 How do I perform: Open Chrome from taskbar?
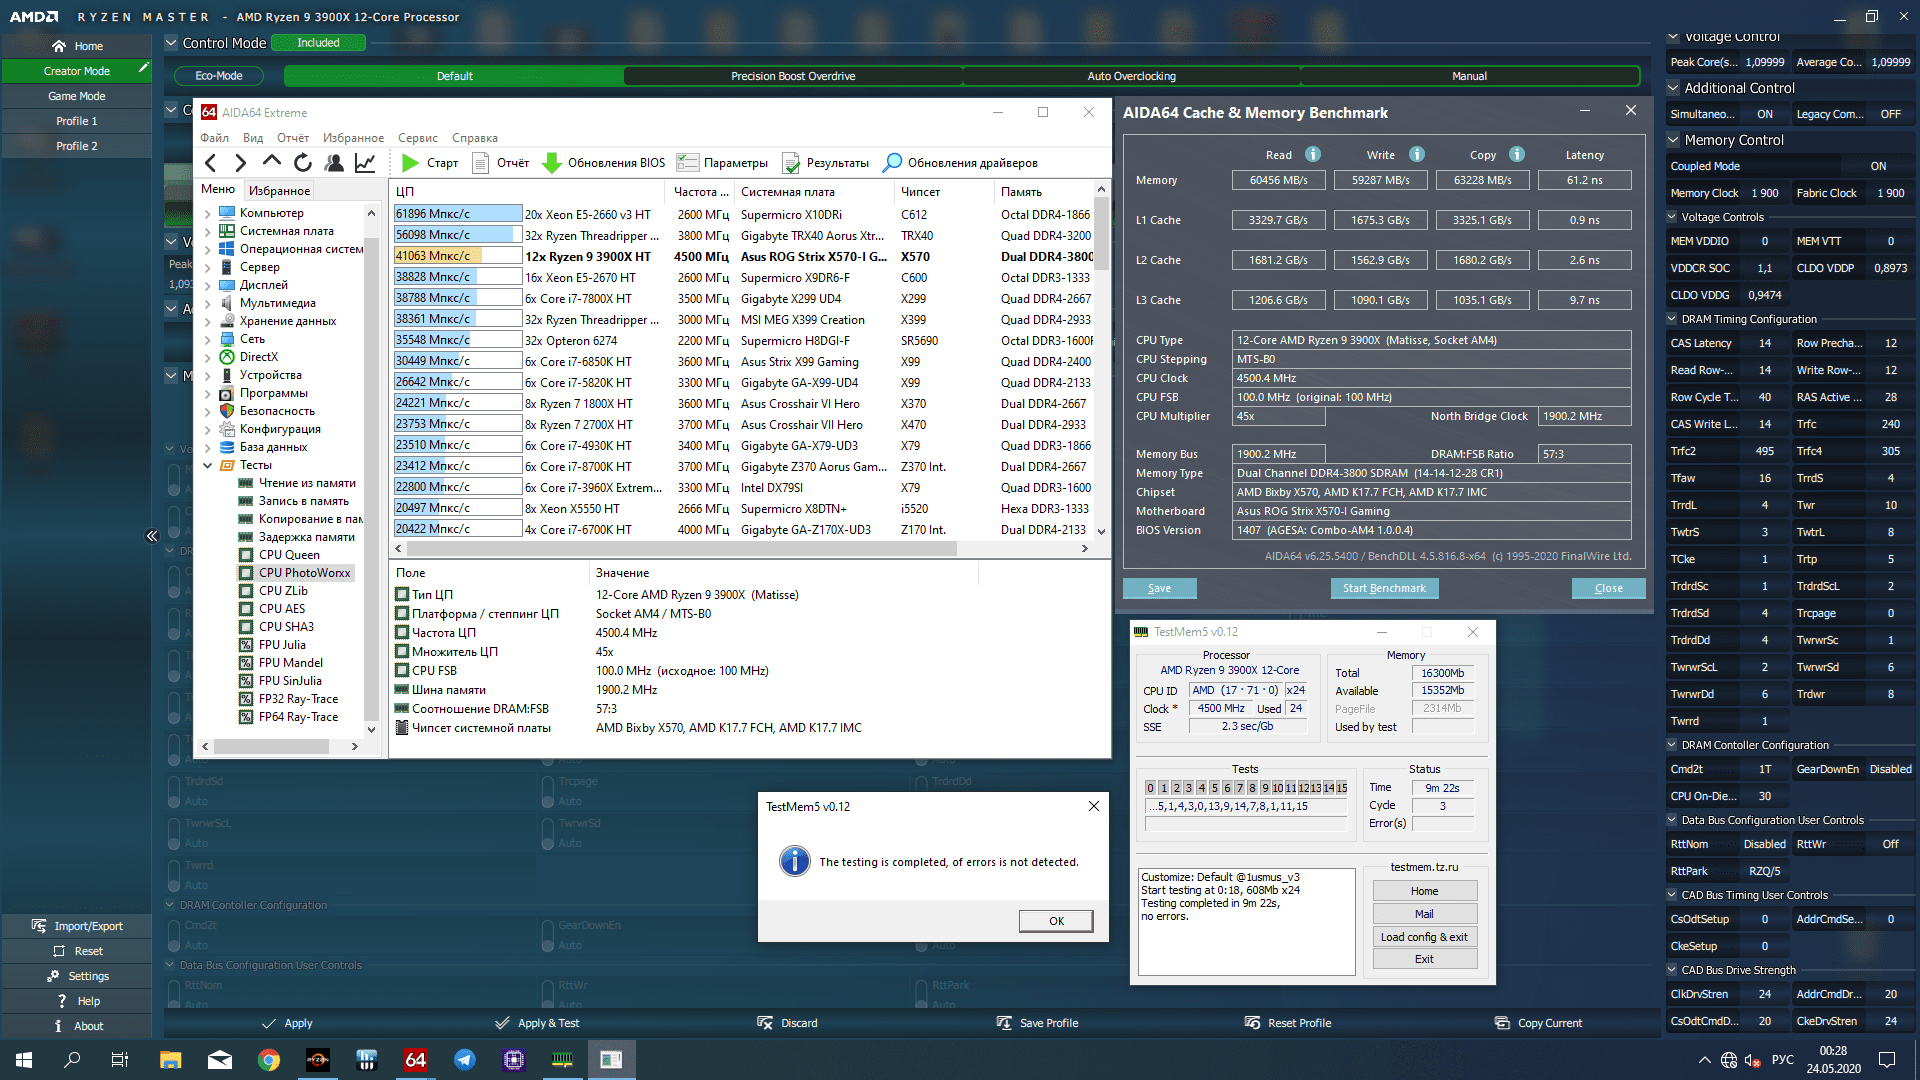269,1060
